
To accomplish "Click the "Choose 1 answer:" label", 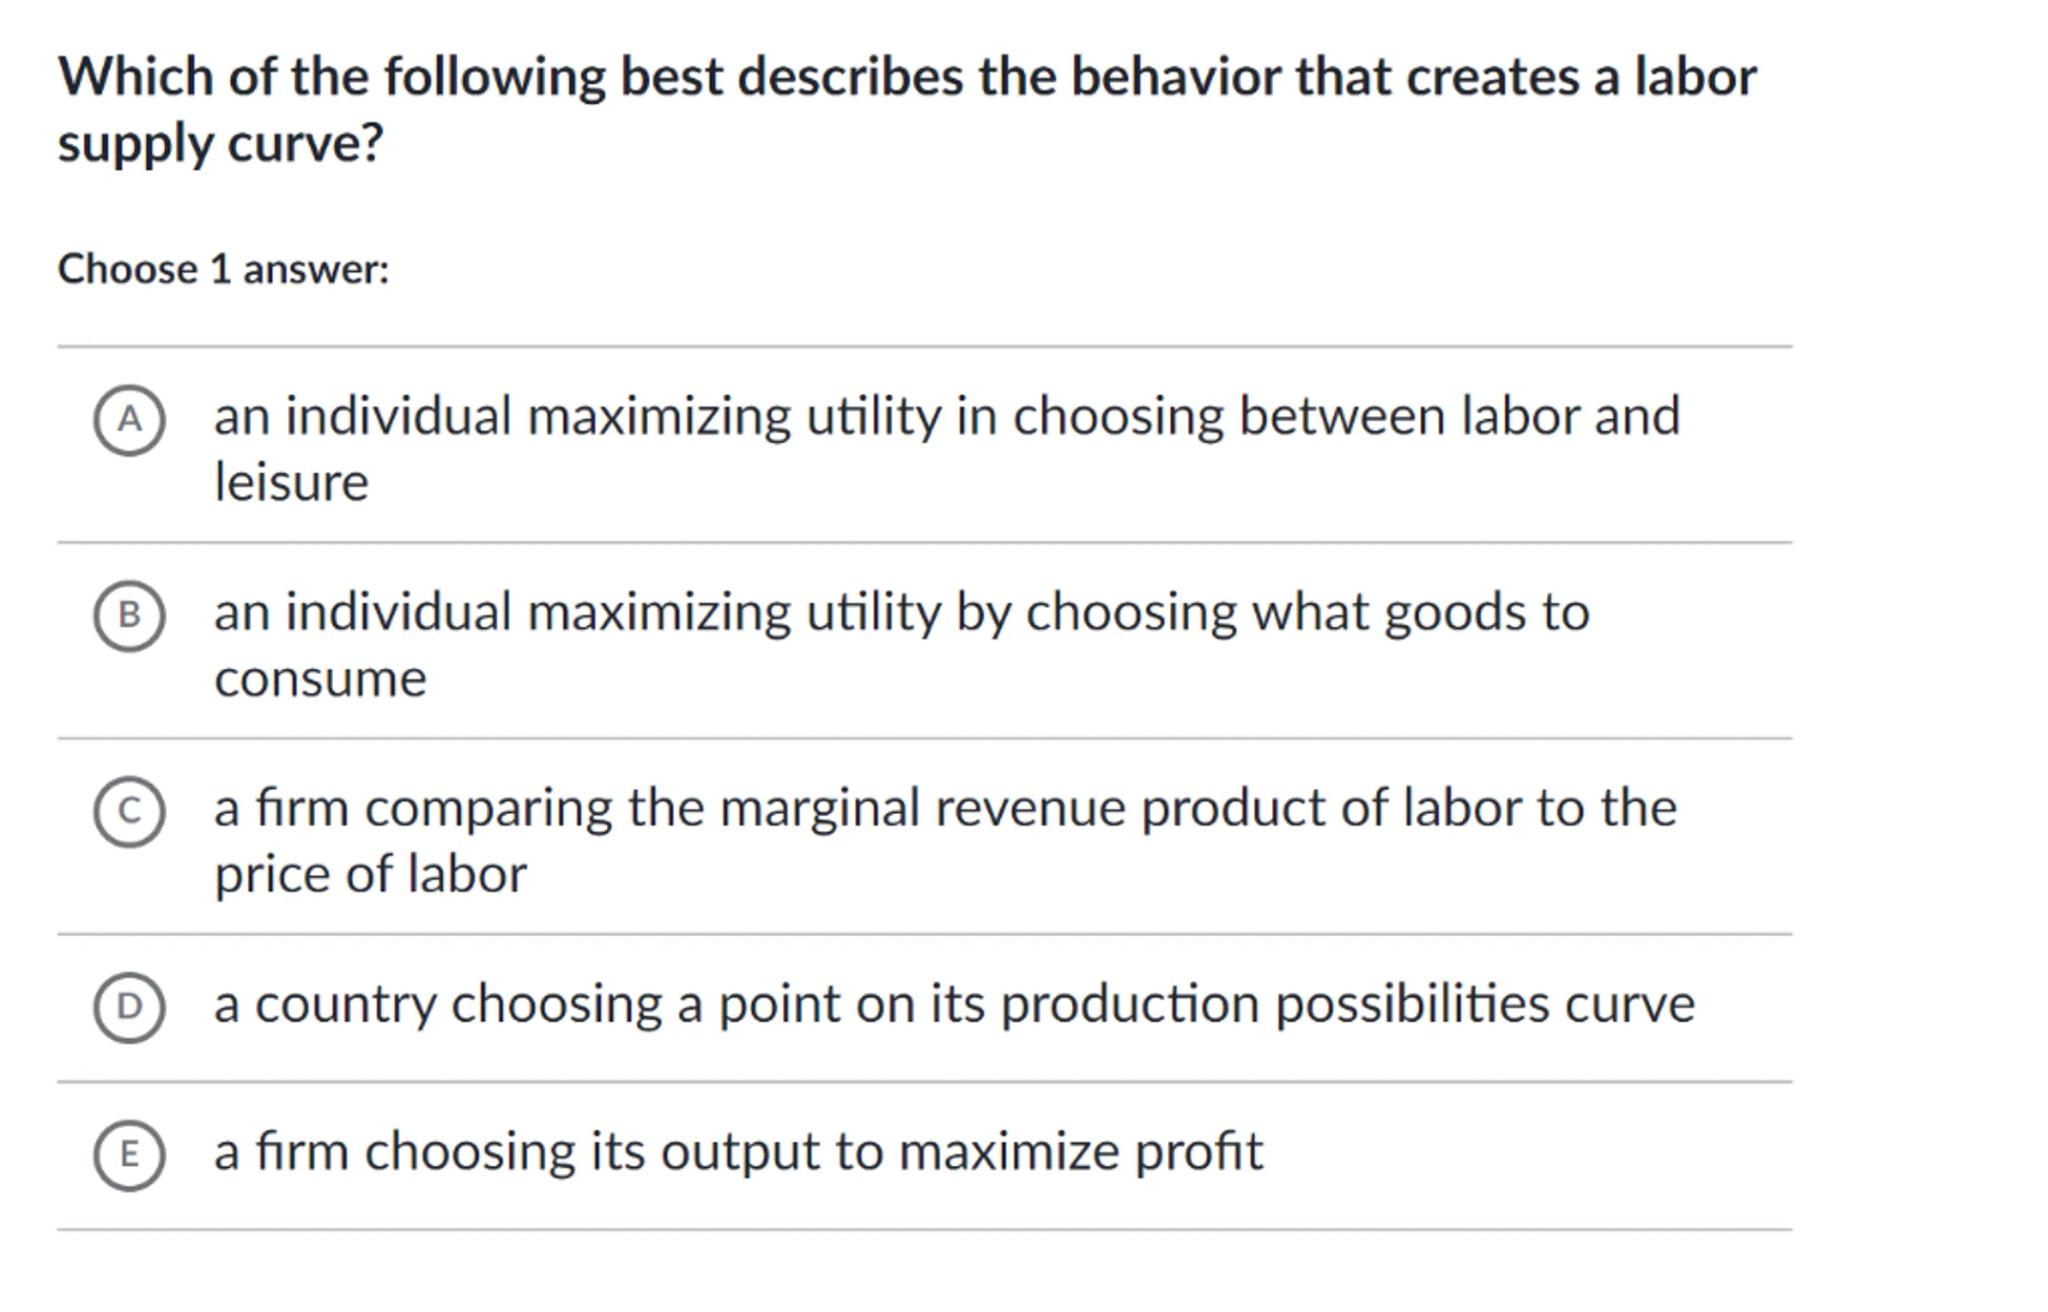I will [223, 270].
